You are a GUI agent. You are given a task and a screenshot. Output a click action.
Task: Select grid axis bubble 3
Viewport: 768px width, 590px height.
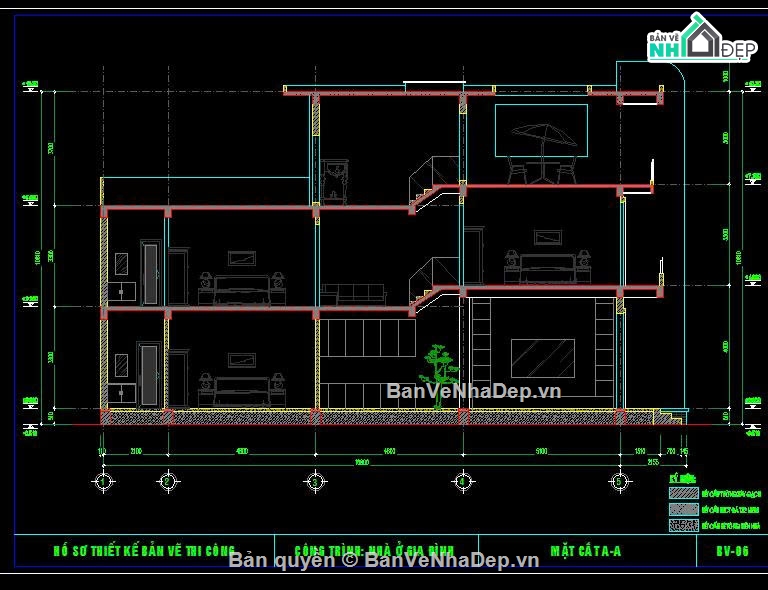click(x=315, y=482)
